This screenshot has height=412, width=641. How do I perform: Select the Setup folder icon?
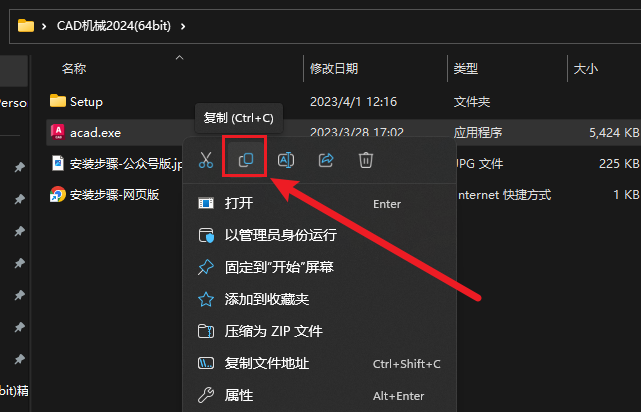click(58, 101)
